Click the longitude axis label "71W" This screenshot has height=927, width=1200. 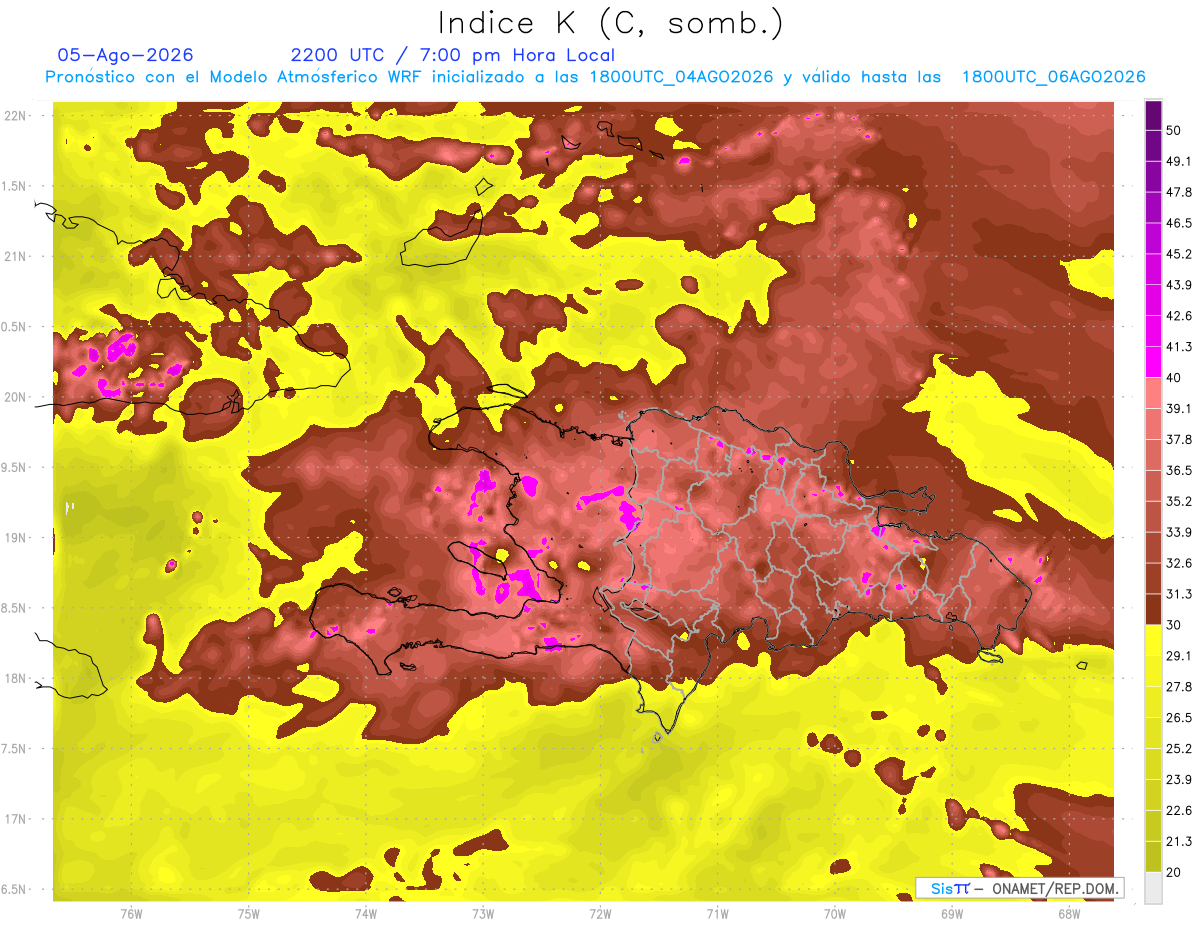click(x=717, y=914)
